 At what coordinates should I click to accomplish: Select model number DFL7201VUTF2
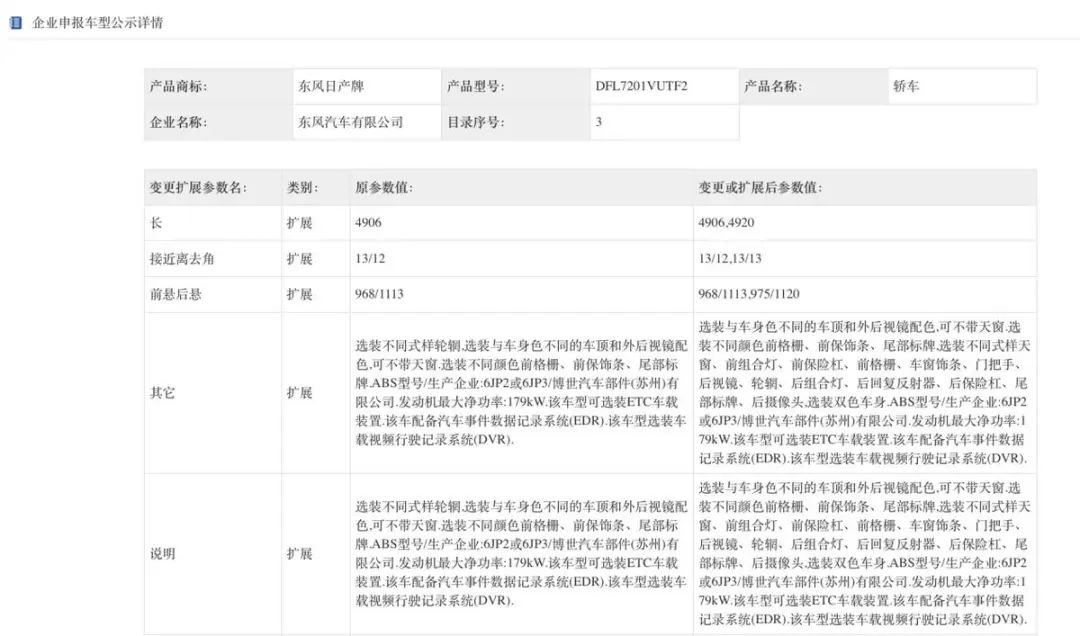pos(641,86)
